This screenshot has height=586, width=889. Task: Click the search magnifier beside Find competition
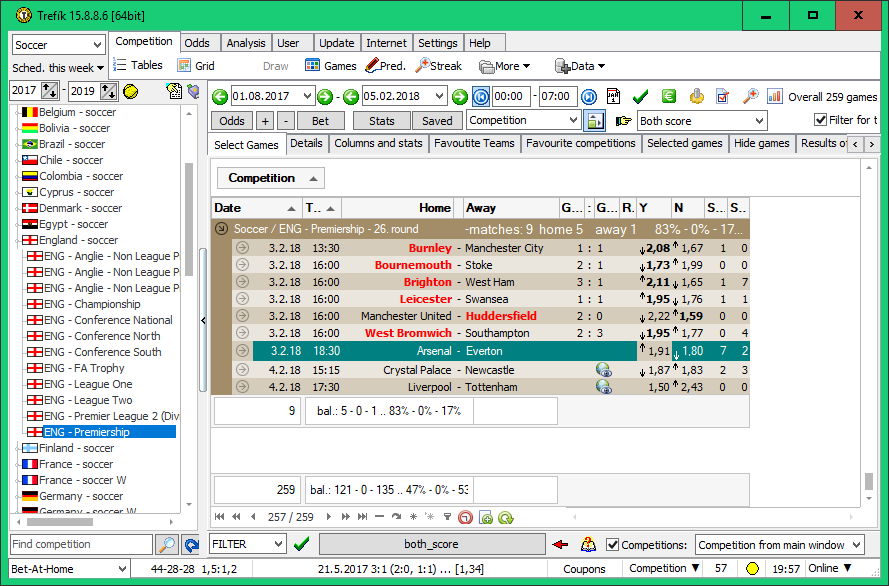point(167,545)
